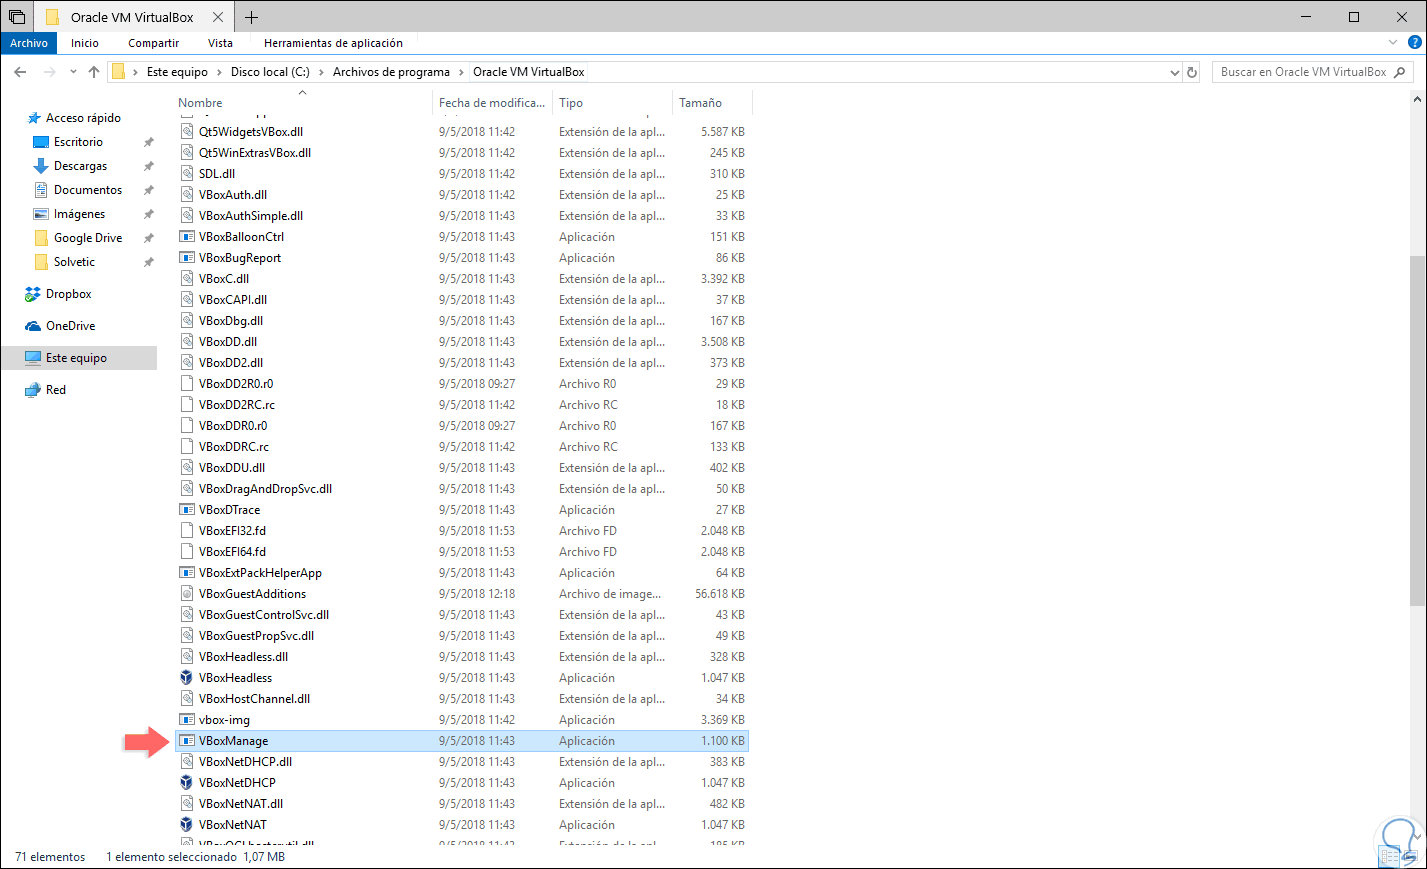Click the OneDrive cloud icon

pos(33,326)
